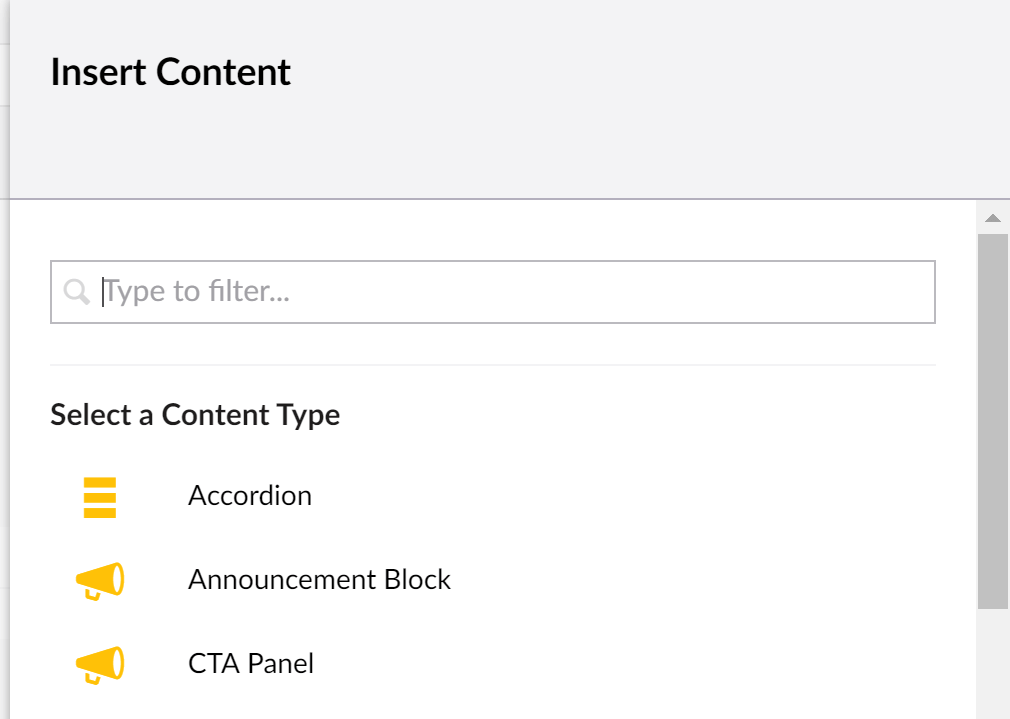Click the Insert Content dialog title
Screen dimensions: 1010x719
(x=171, y=73)
